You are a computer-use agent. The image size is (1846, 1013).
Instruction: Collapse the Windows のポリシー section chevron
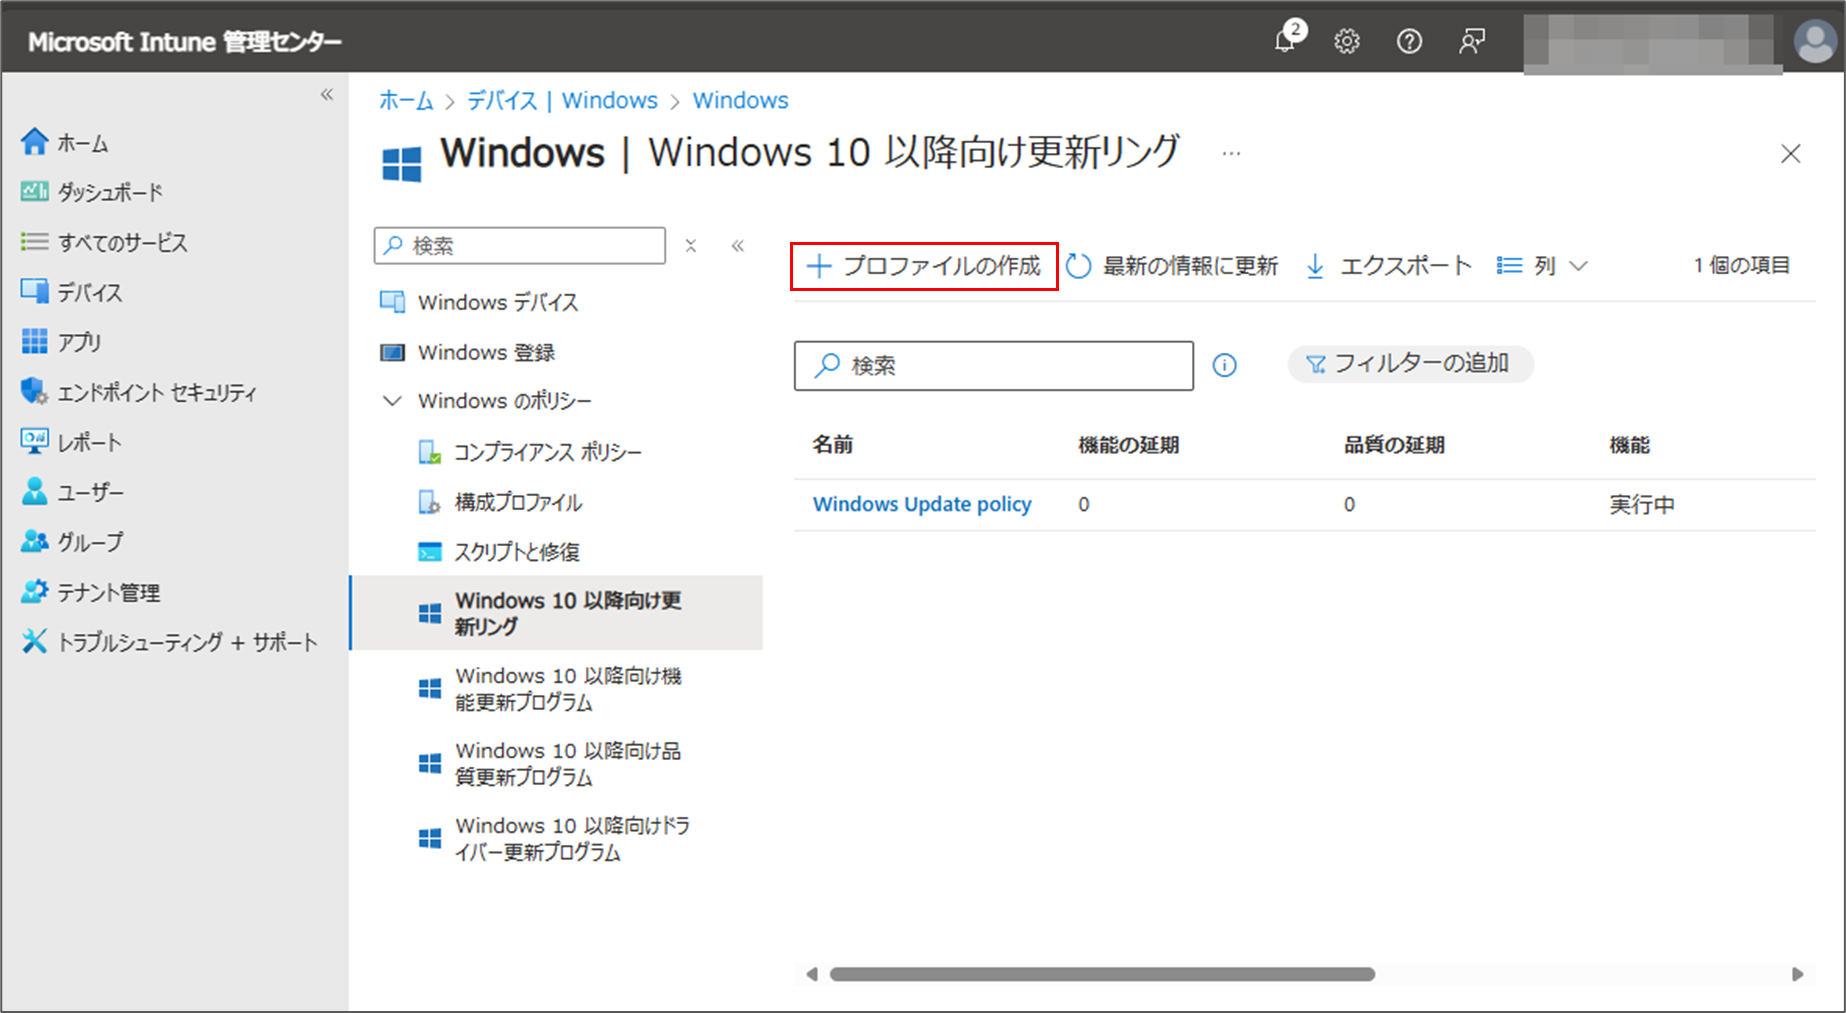point(392,401)
